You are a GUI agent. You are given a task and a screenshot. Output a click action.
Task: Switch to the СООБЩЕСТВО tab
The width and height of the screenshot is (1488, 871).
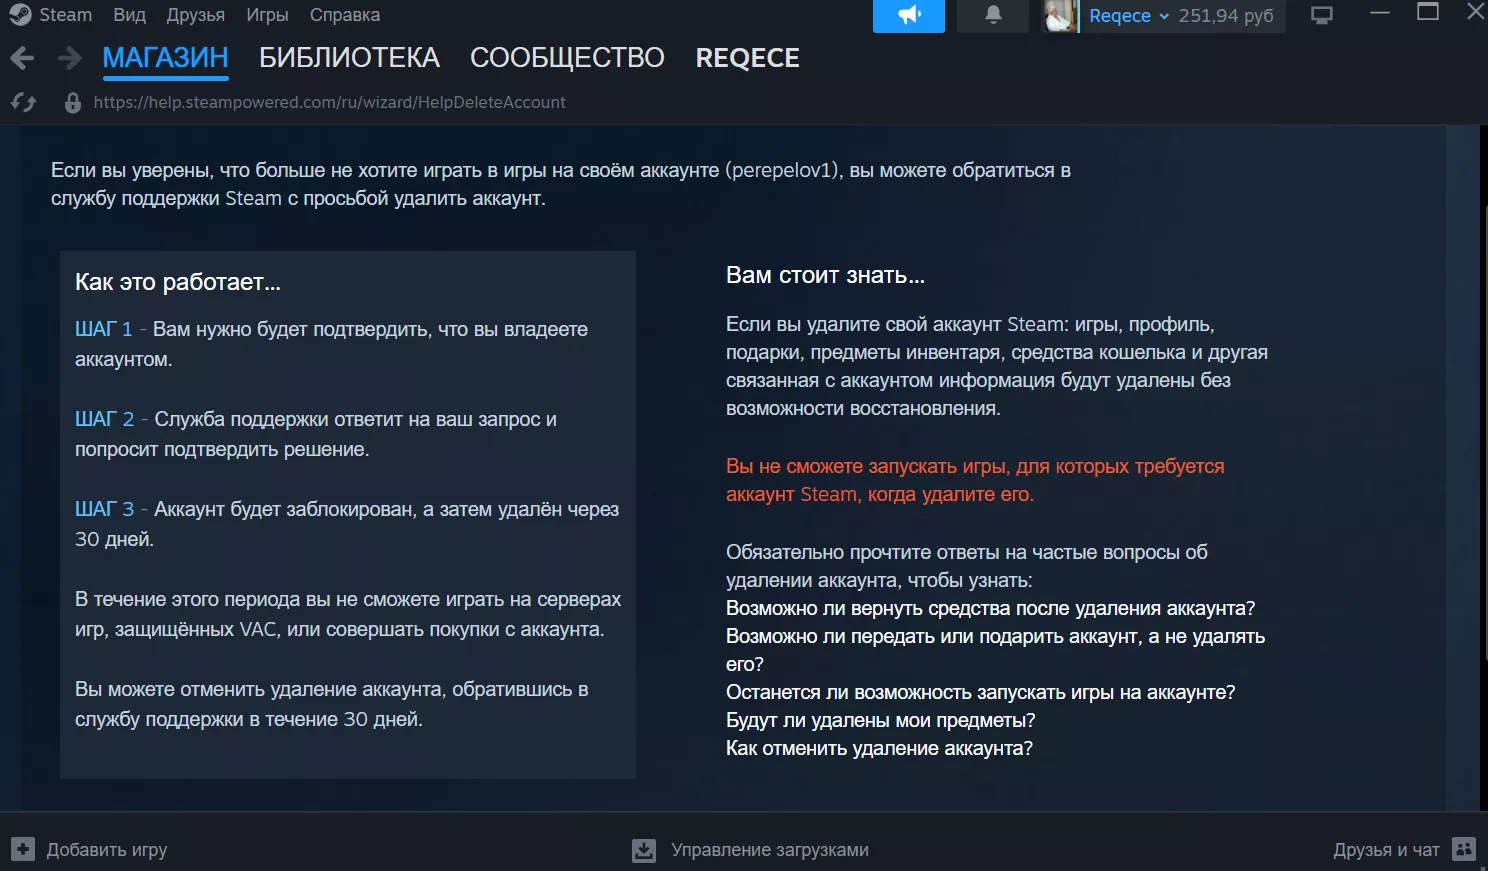click(x=566, y=57)
